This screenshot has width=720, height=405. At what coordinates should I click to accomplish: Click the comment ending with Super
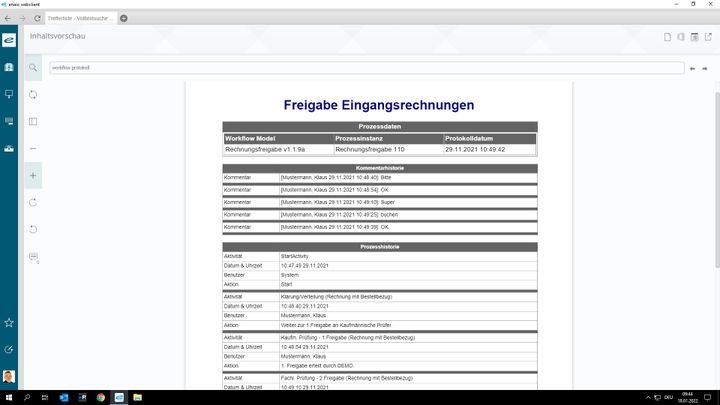[338, 202]
